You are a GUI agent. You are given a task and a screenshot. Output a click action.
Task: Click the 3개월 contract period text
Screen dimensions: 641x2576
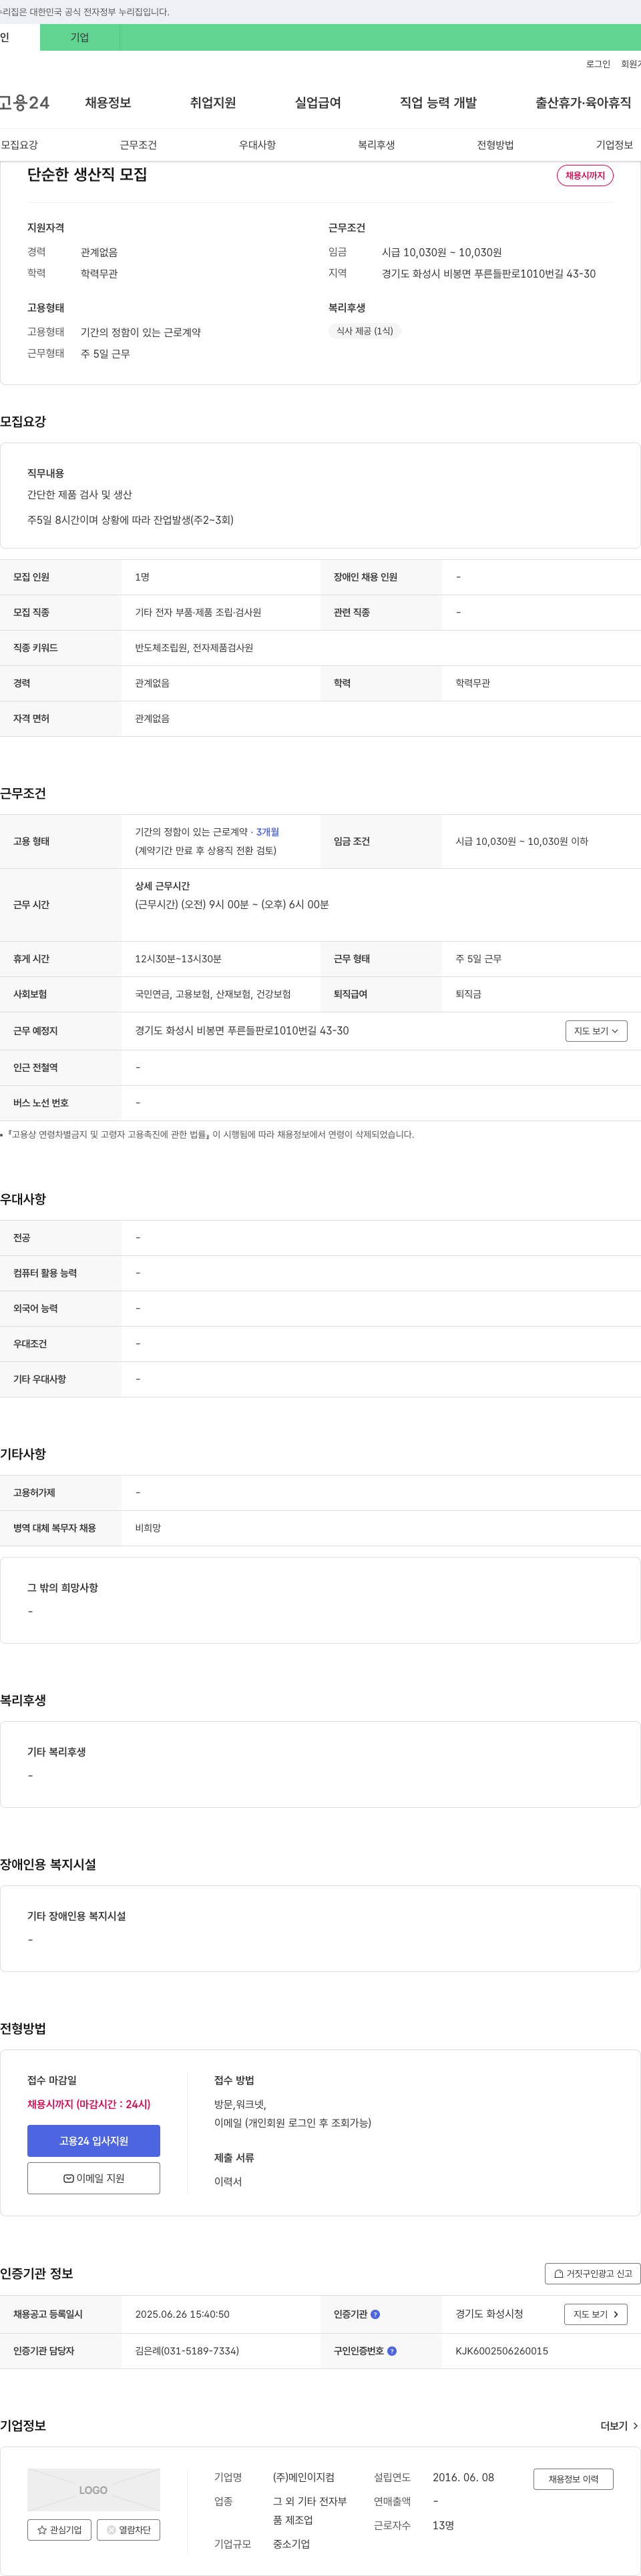pos(268,832)
